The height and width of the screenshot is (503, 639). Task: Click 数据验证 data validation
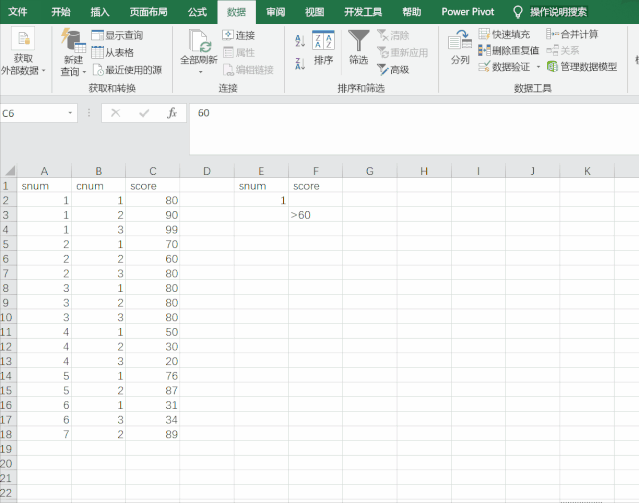point(504,67)
